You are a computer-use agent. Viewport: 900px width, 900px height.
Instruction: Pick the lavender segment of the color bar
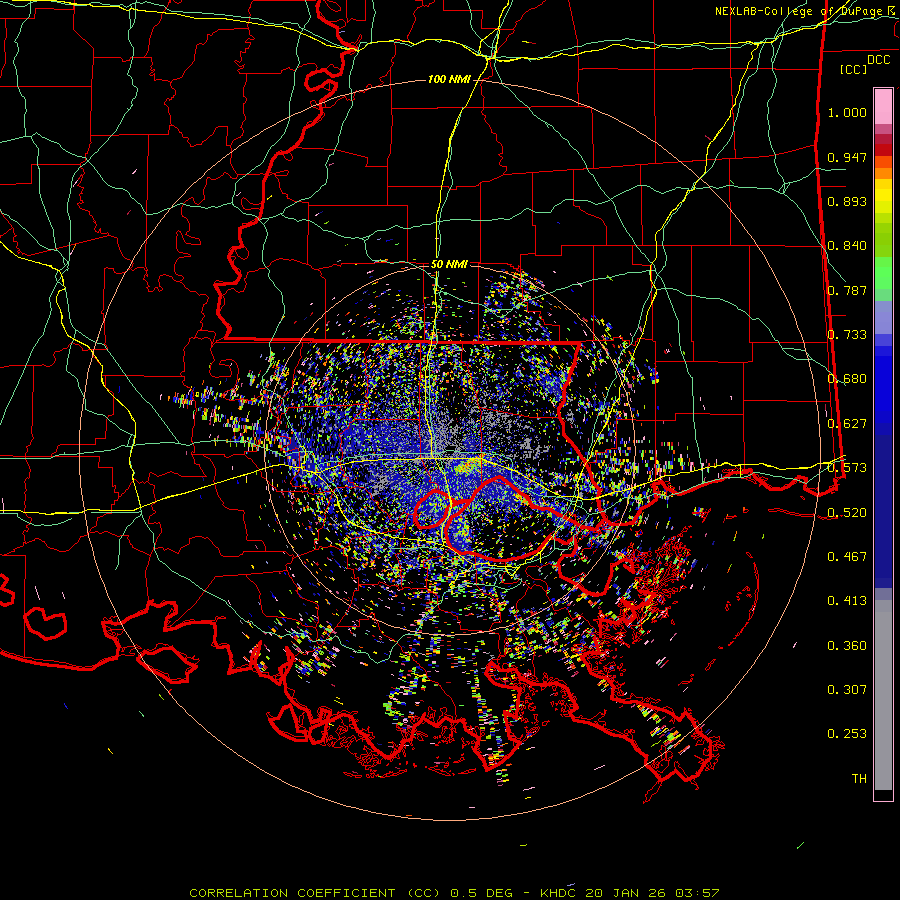coord(883,317)
